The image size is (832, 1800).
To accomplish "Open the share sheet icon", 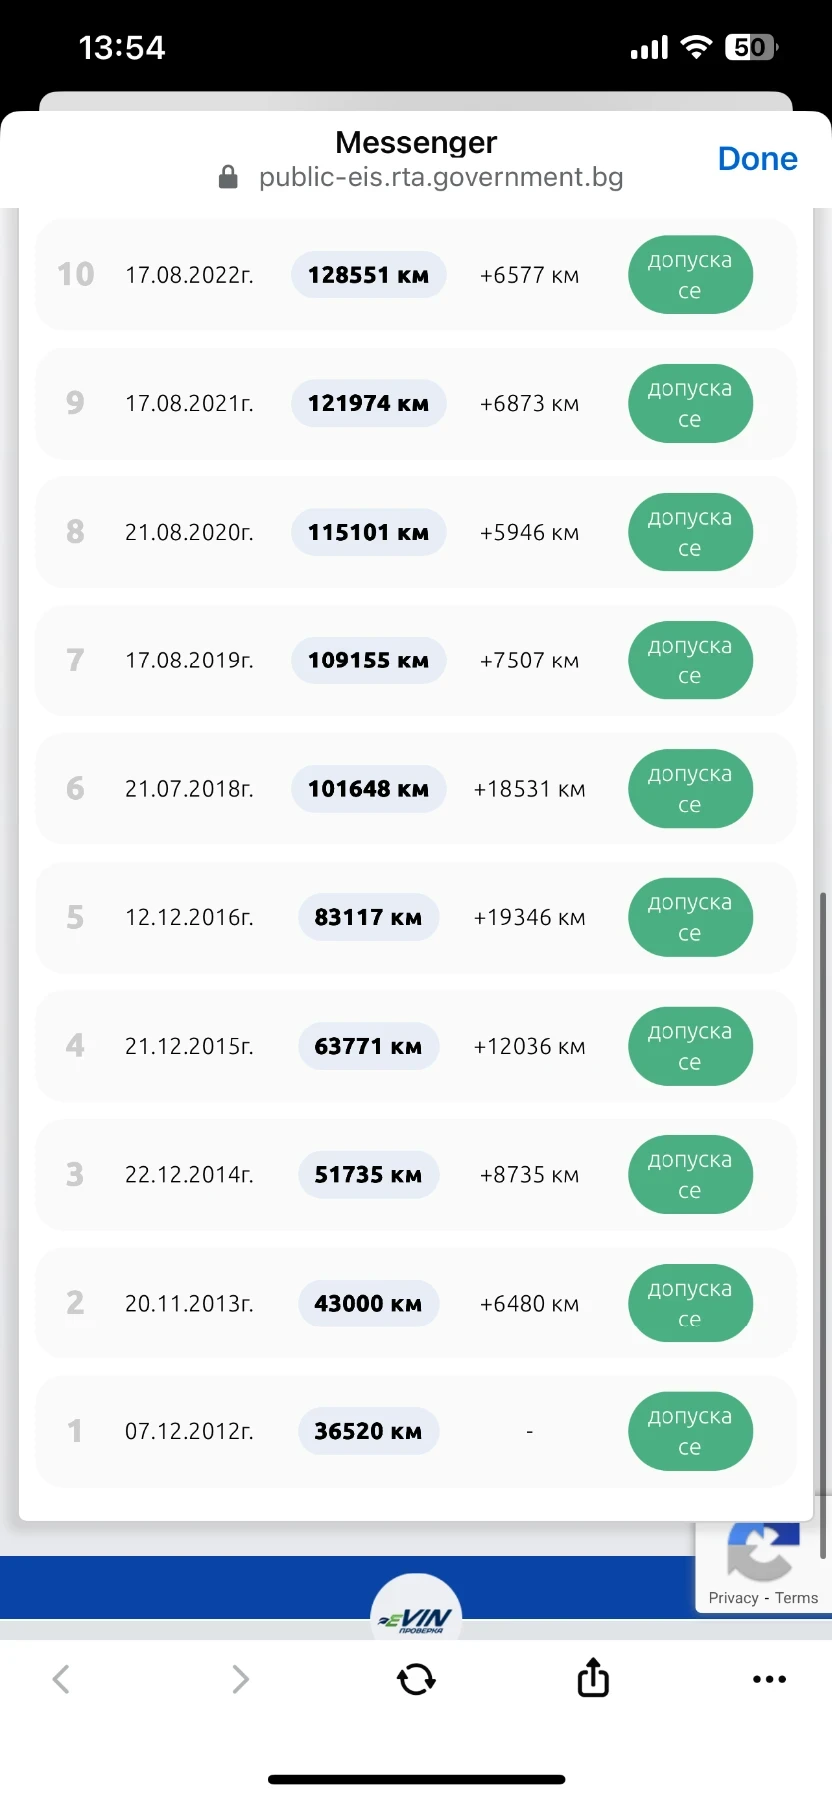I will coord(593,1678).
